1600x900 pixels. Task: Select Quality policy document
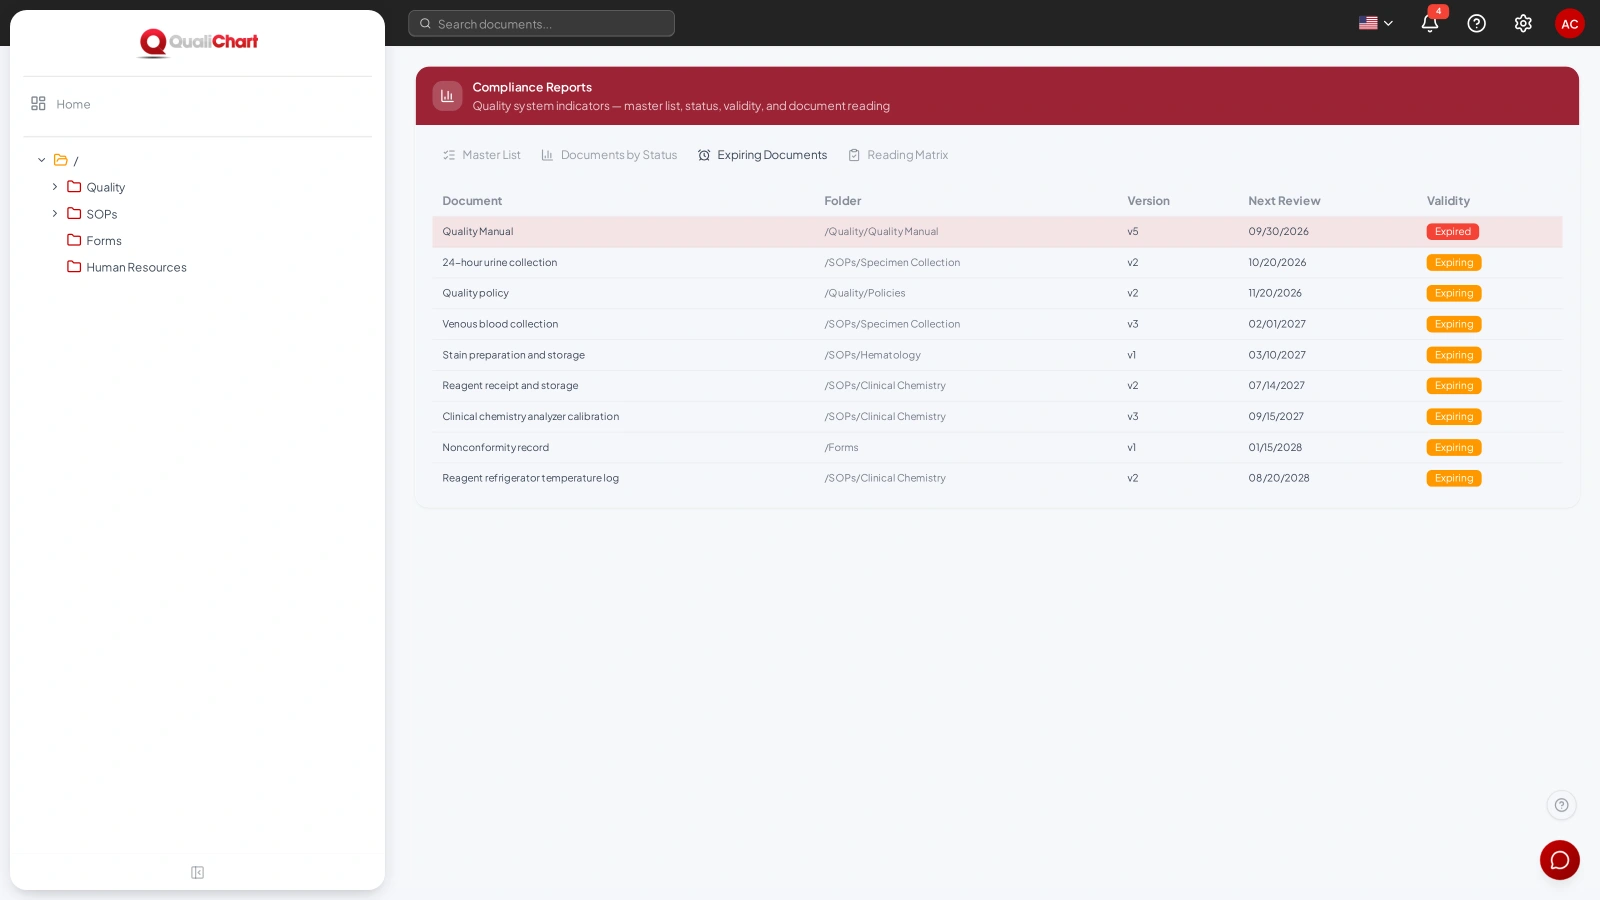475,293
